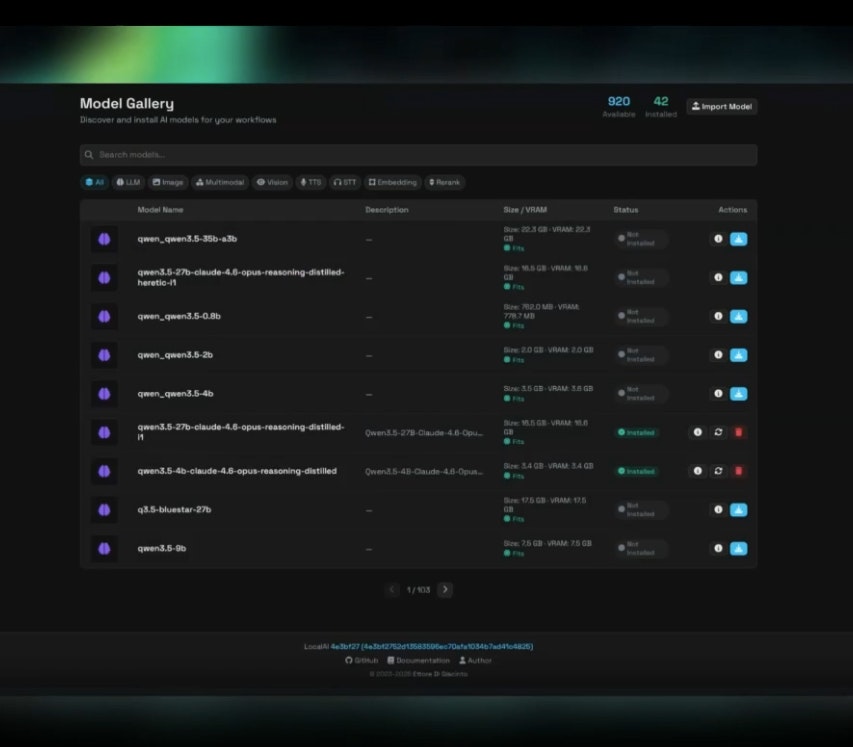The image size is (853, 747).
Task: Click model name qwen3.5-9b
Action: 162,548
